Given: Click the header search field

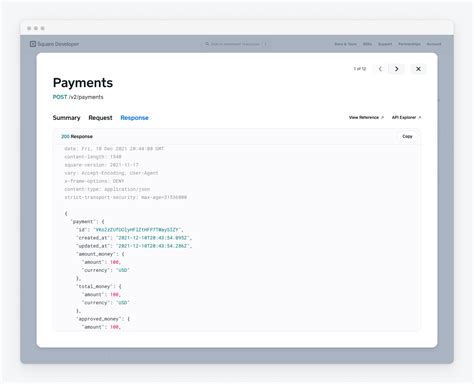Looking at the screenshot, I should pyautogui.click(x=236, y=44).
